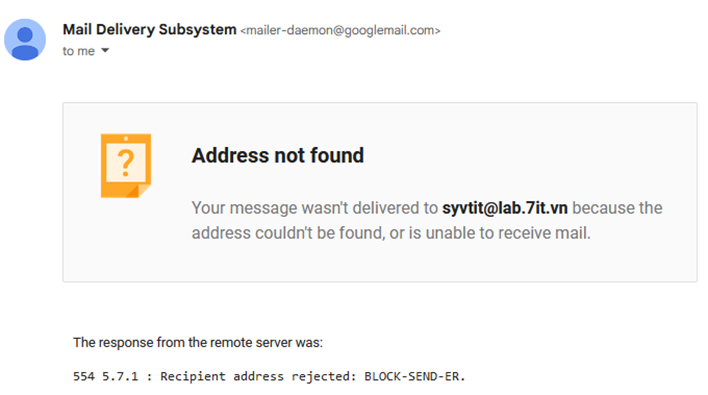Click the orange question-mark note icon

coord(126,166)
